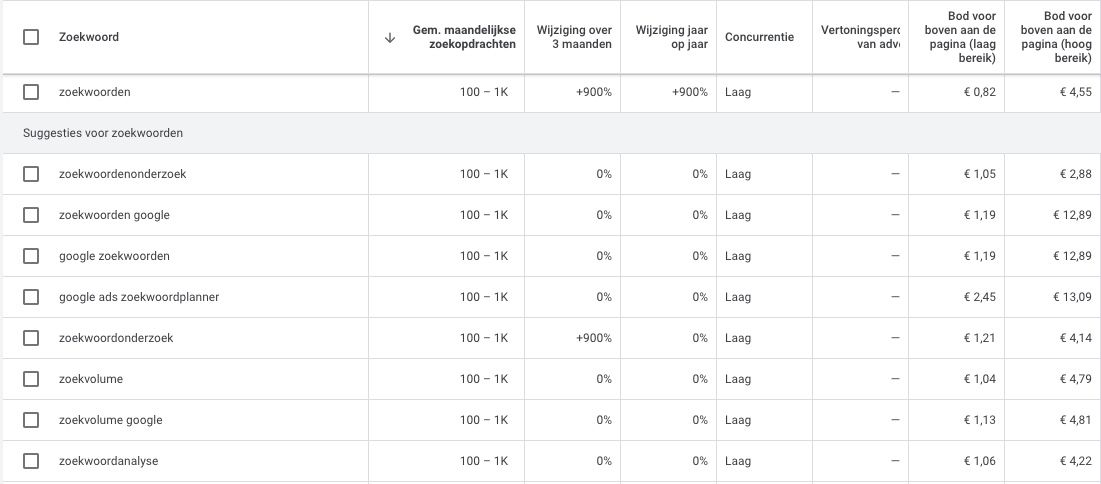Sort by the 'Zoekwoord' column header

[x=89, y=37]
